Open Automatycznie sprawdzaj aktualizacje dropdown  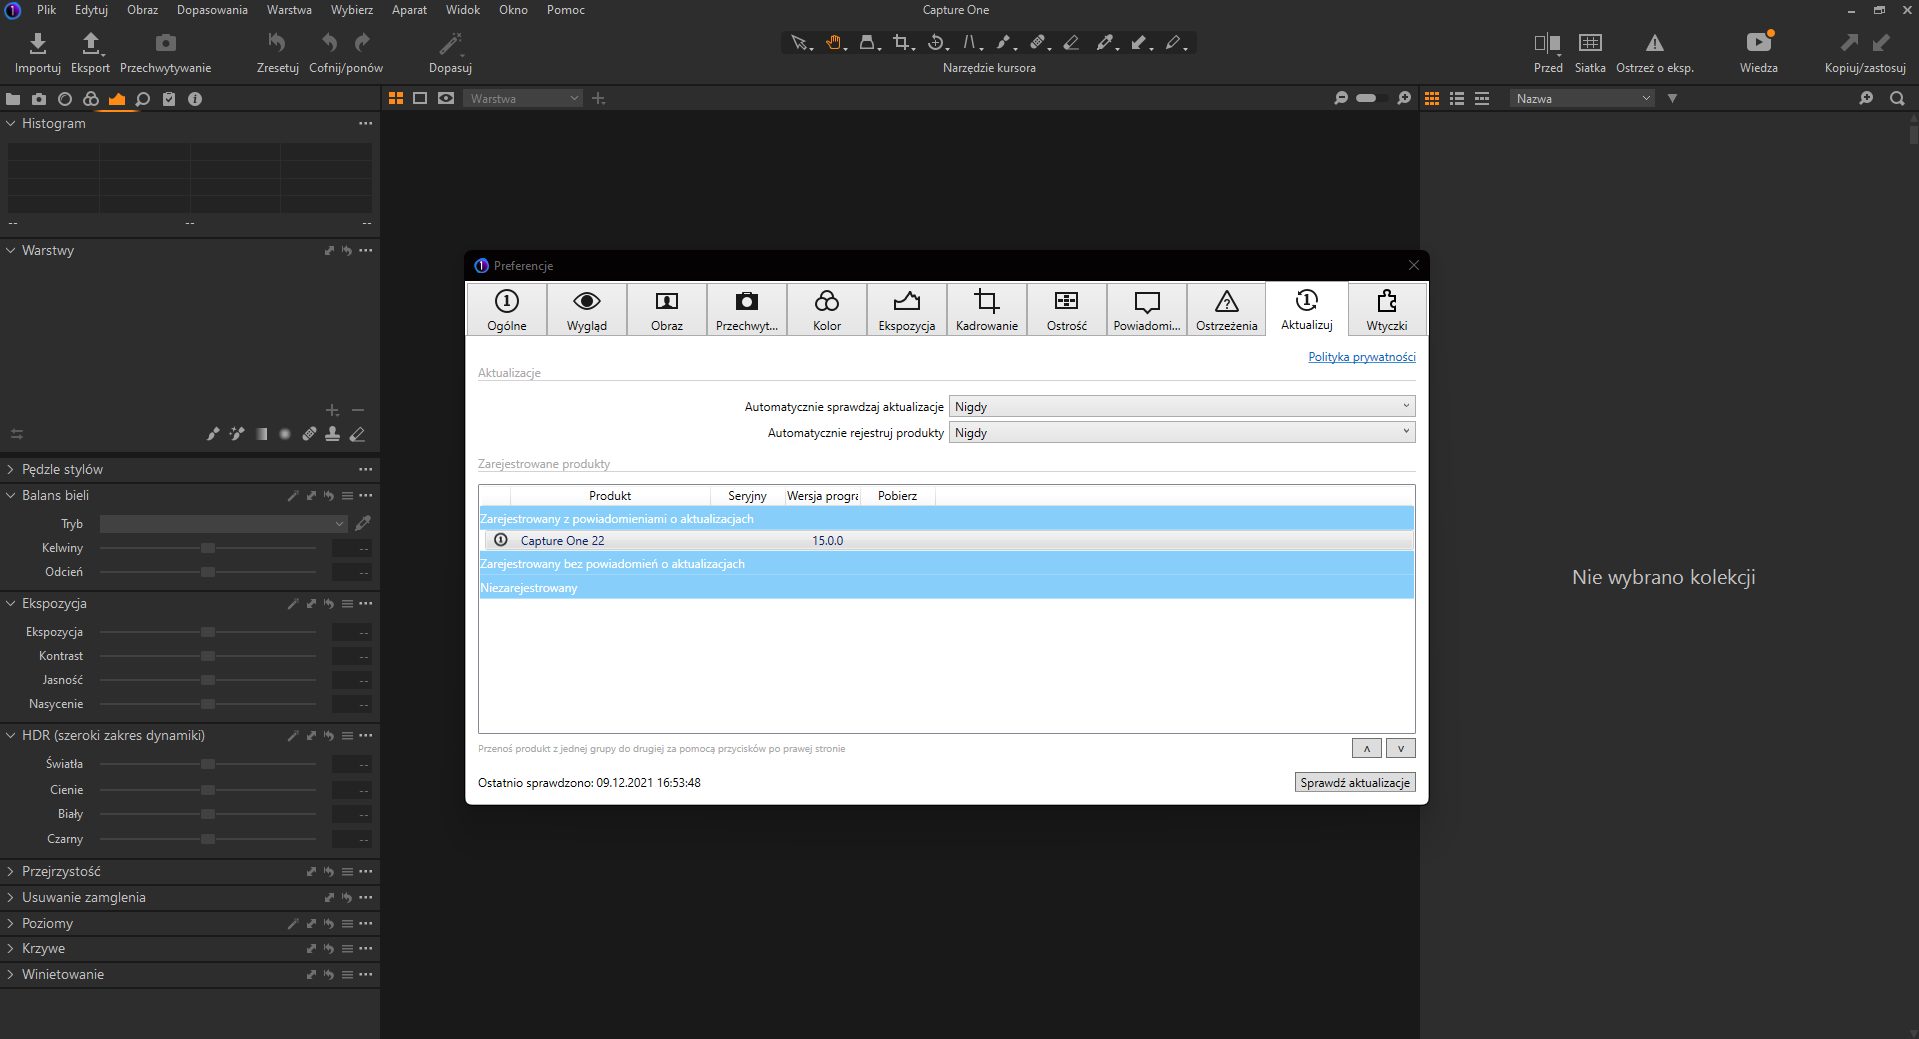pos(1182,407)
